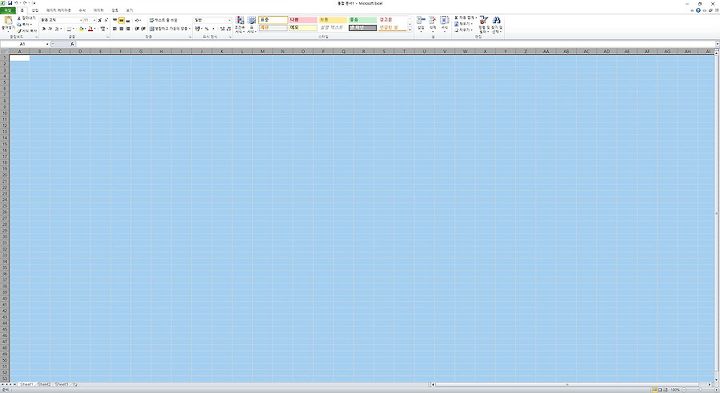720x393 pixels.
Task: Open Sort and Filter menu
Action: [483, 24]
